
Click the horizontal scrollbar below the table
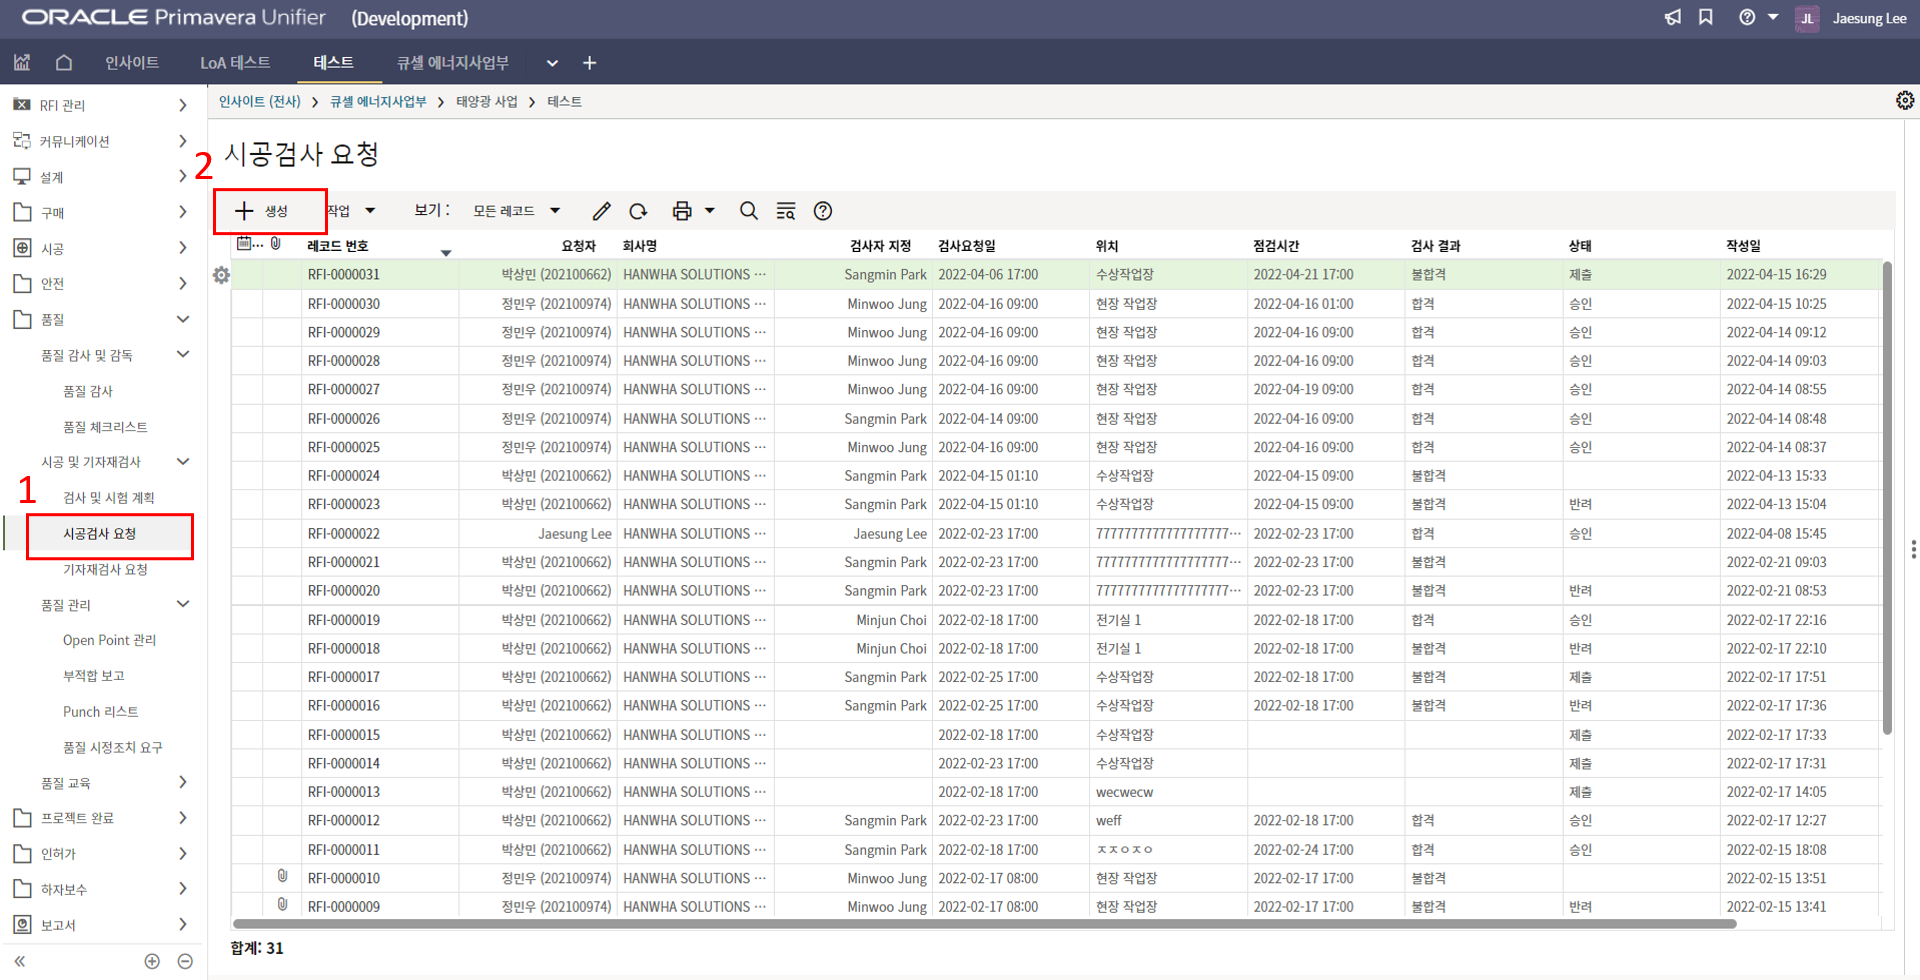983,924
